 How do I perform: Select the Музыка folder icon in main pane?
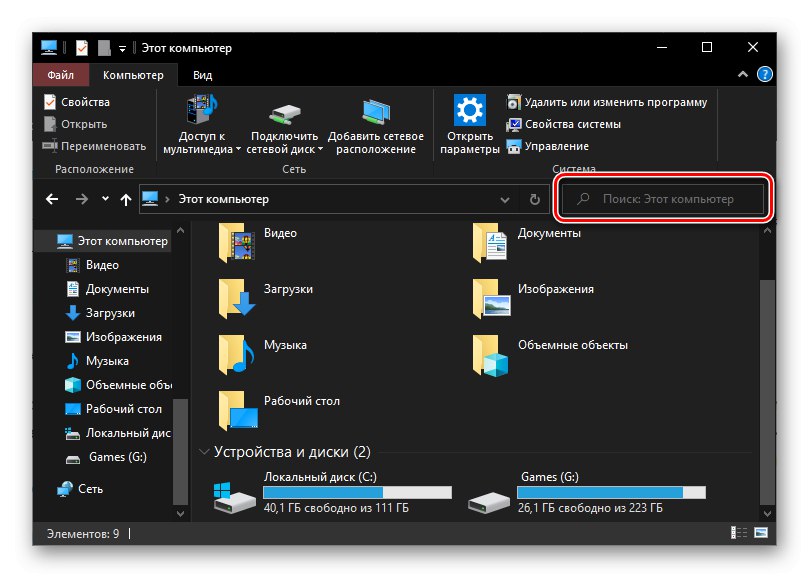(x=237, y=355)
